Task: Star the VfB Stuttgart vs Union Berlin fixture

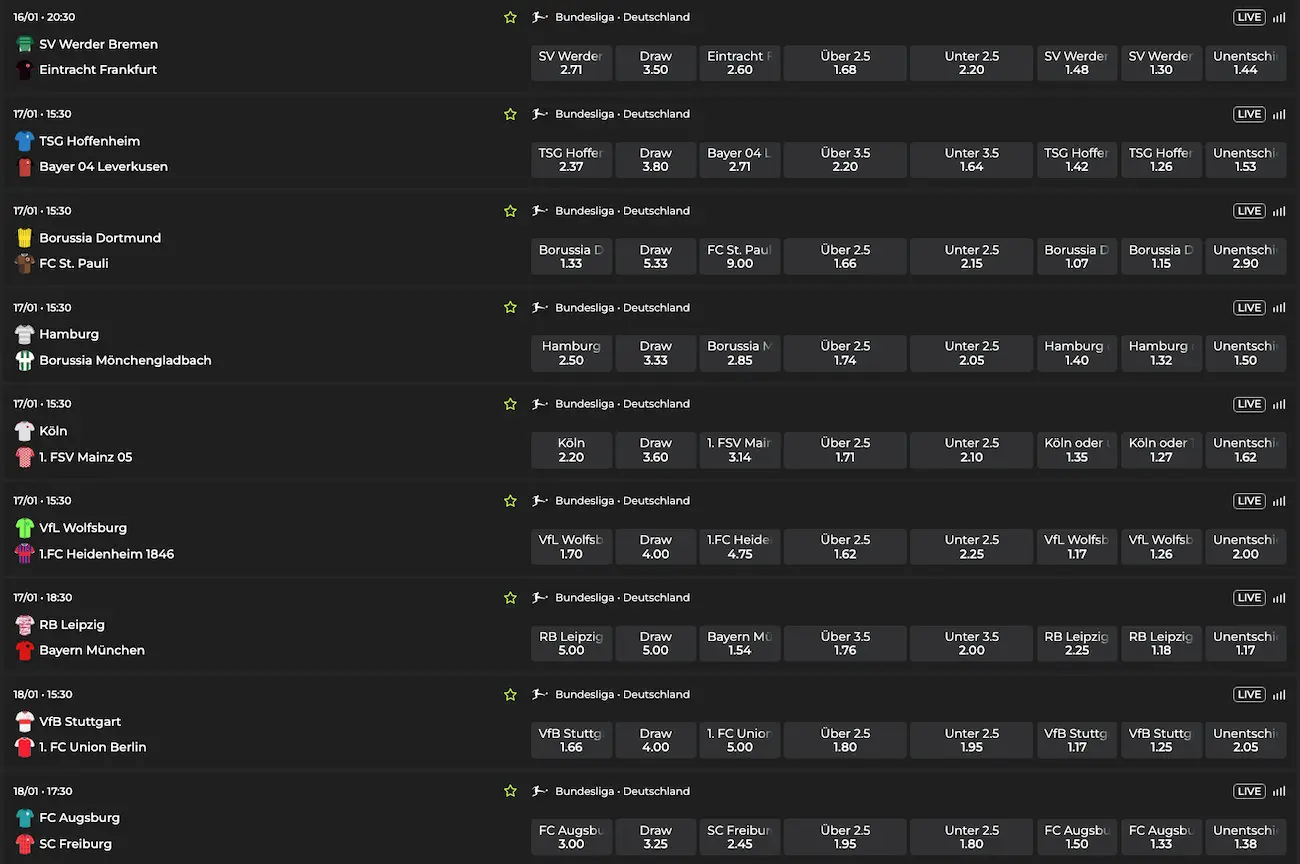Action: coord(510,694)
